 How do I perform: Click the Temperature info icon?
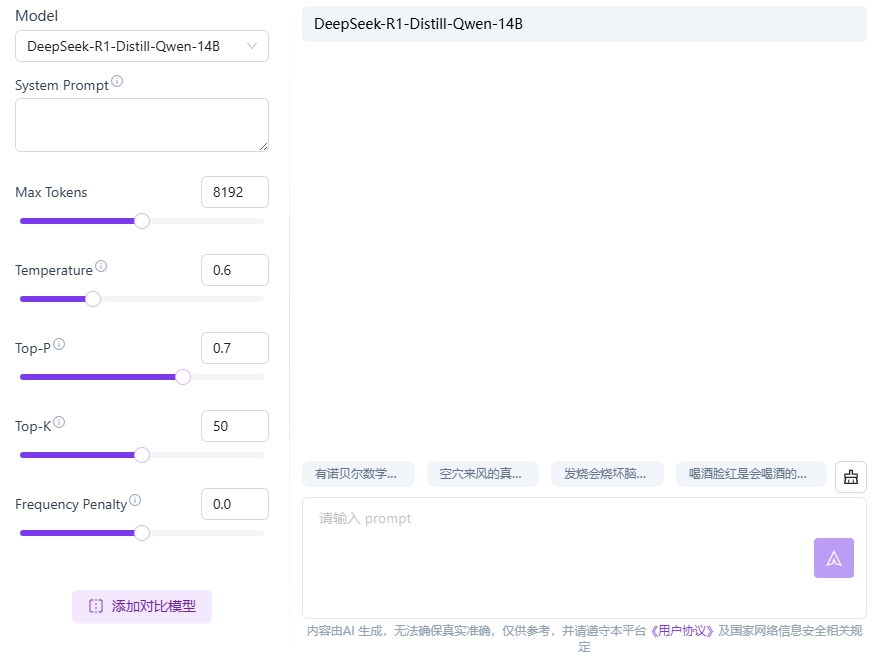101,266
